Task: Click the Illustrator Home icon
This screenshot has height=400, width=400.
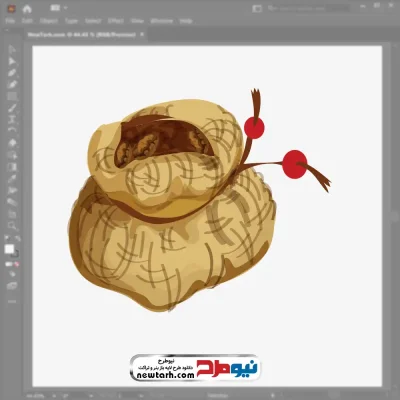Action: point(27,9)
